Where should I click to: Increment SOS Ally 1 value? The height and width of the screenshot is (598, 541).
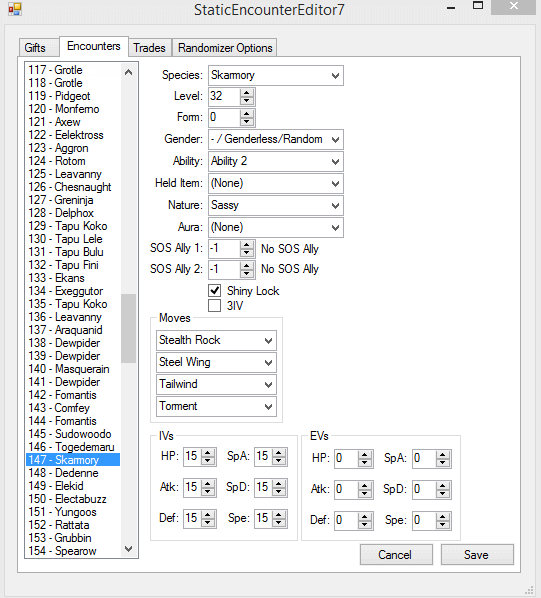point(247,245)
